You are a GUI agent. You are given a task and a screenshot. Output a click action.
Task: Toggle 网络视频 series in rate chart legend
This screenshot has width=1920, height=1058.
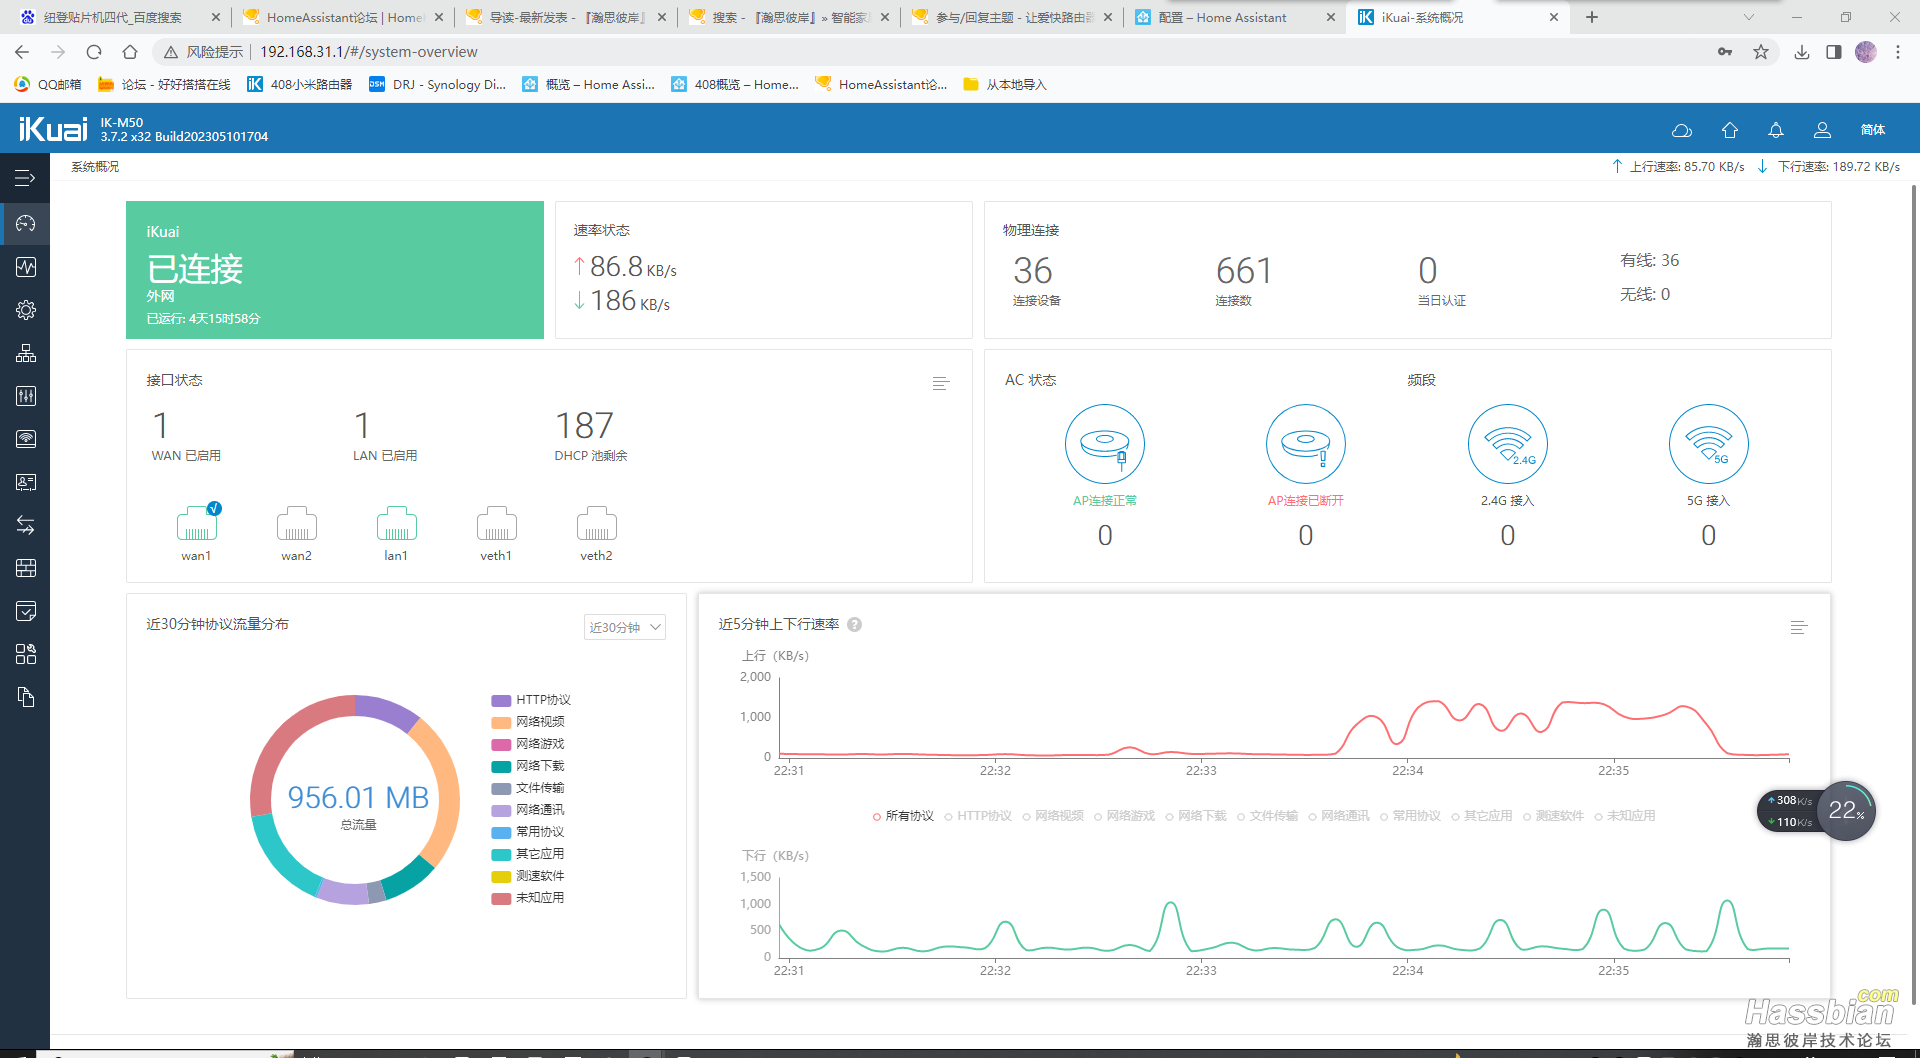tap(1053, 816)
